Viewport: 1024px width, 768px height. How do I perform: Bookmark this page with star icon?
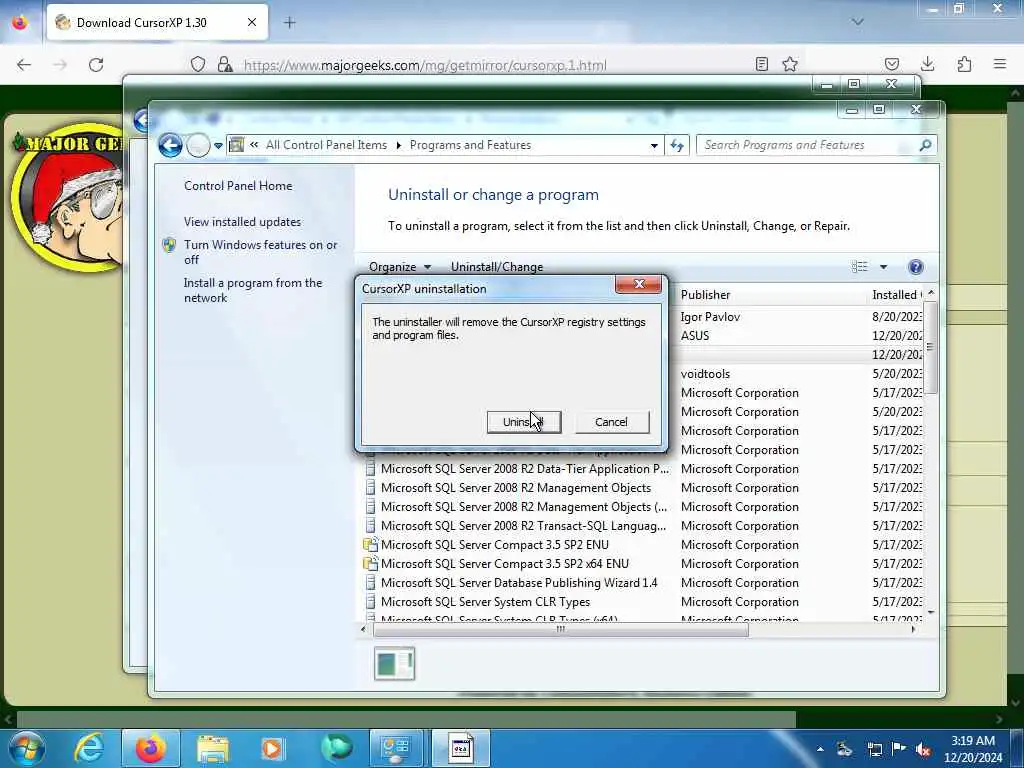(x=790, y=64)
